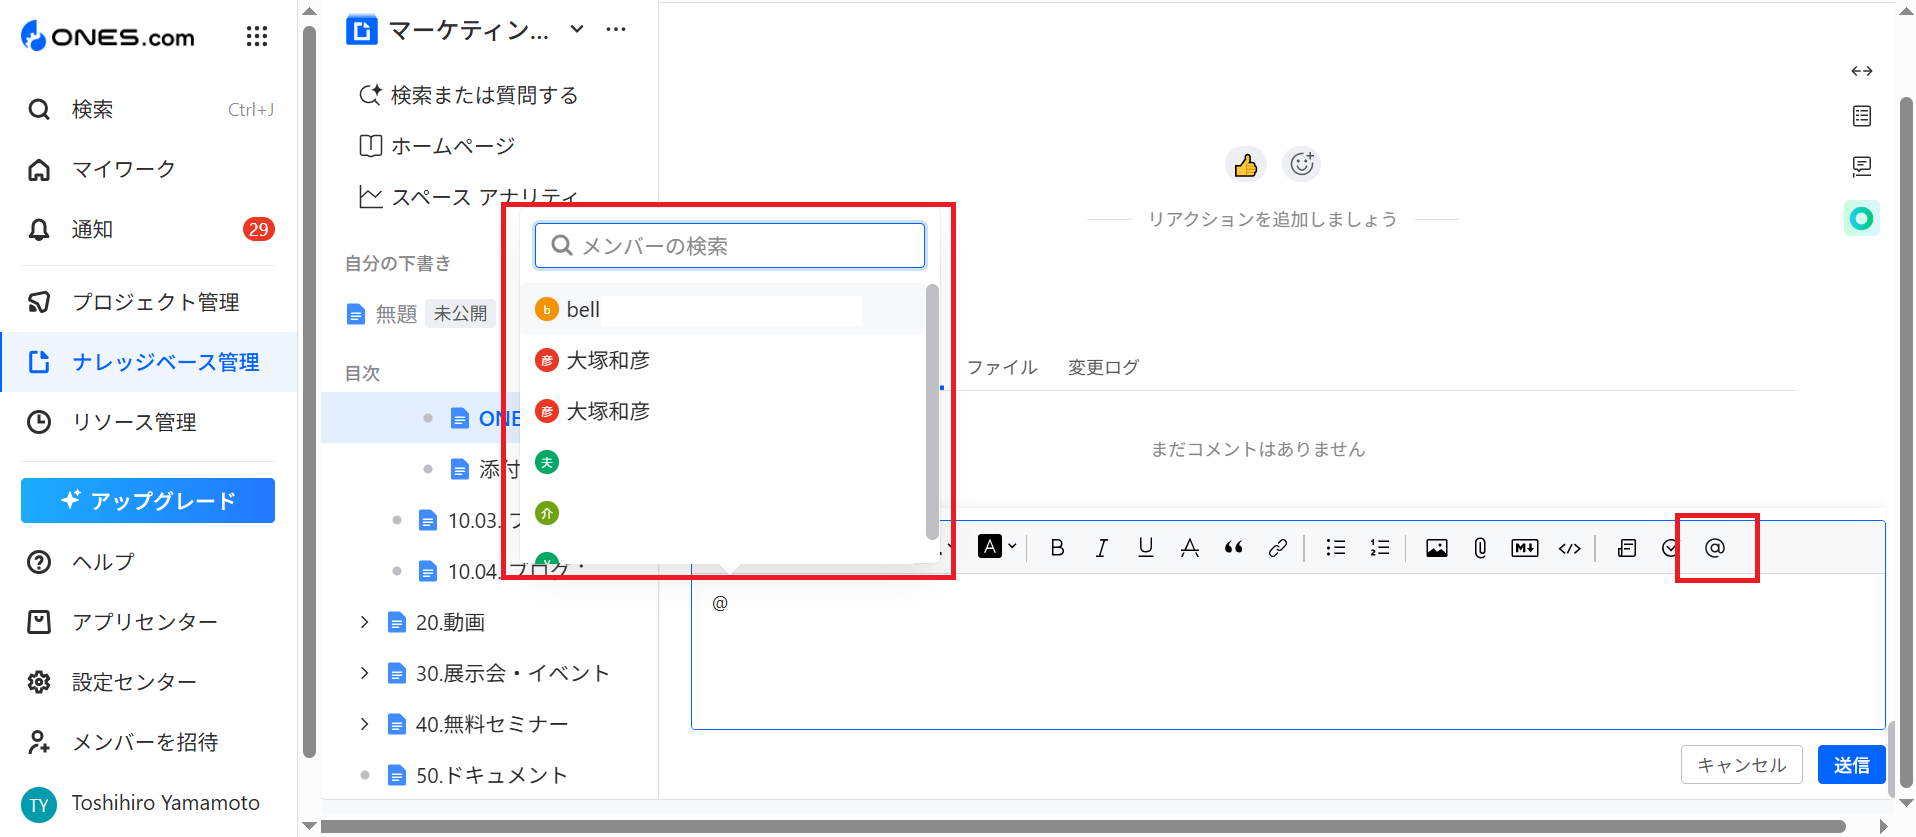Screen dimensions: 1916x837
Task: Apply strikethrough formatting
Action: coord(1189,547)
